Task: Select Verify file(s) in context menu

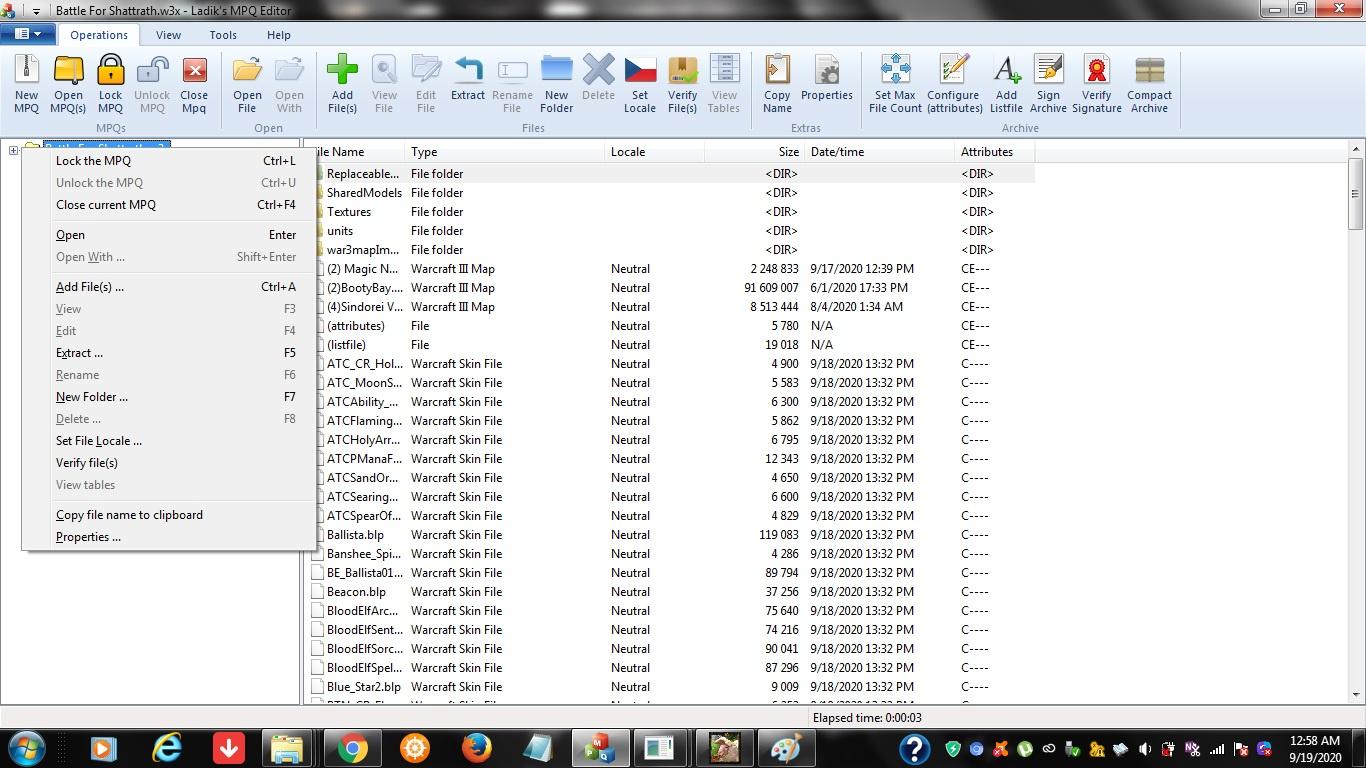Action: 168,462
